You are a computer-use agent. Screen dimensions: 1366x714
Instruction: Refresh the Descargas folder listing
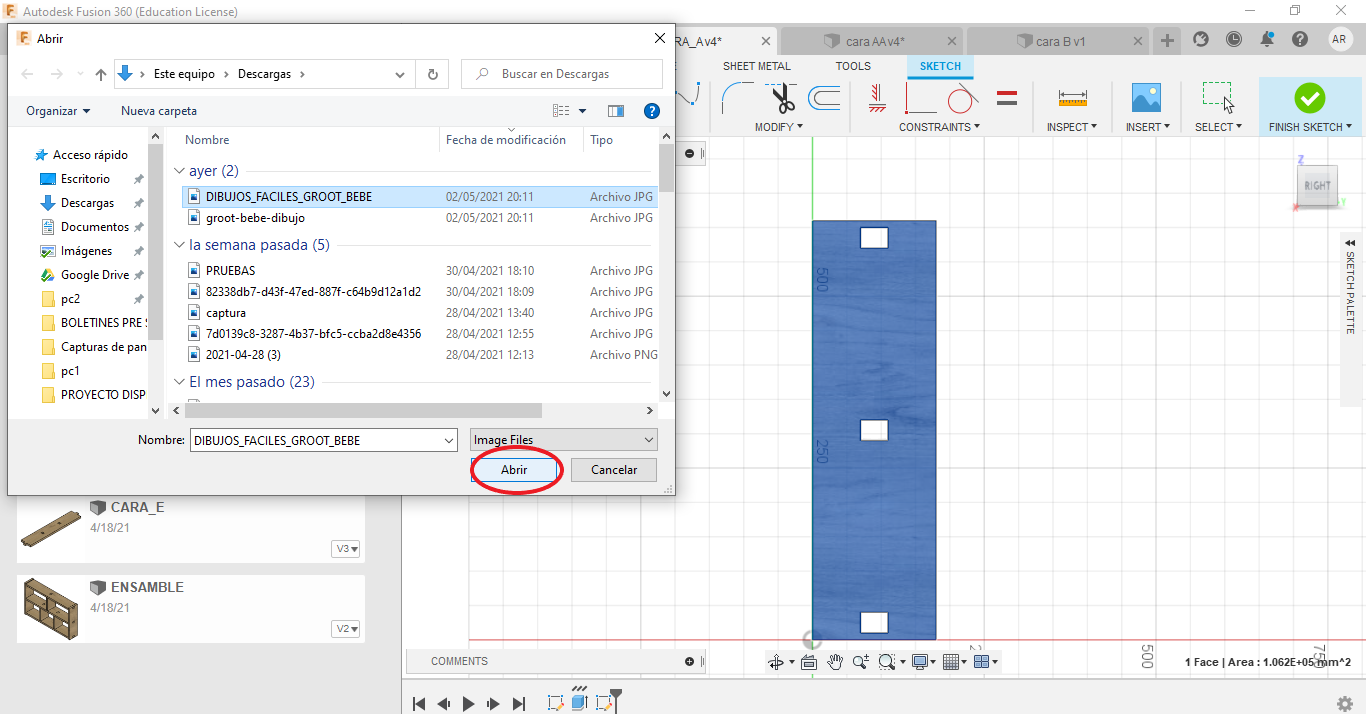[432, 74]
